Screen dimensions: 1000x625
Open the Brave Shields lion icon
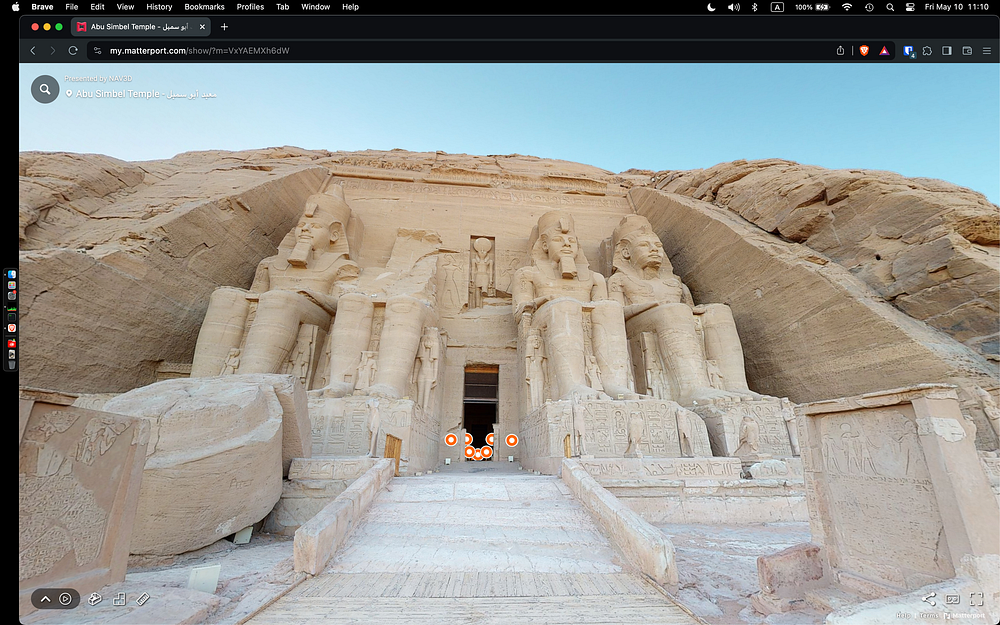click(864, 50)
